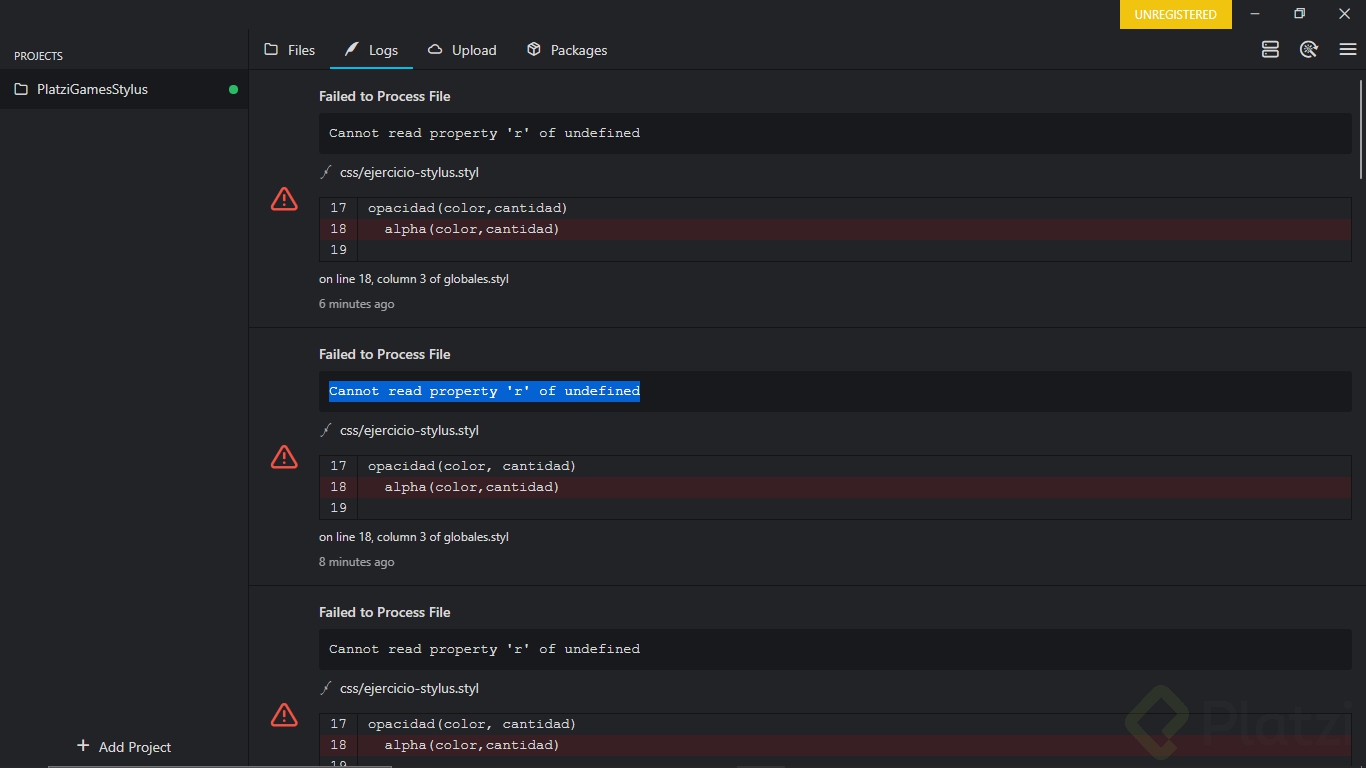Switch to the Files tab

pos(289,50)
